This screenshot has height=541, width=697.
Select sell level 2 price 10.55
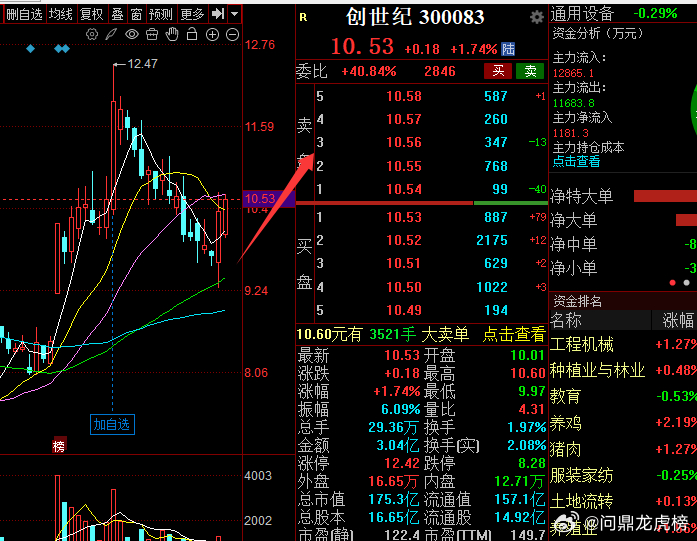click(404, 166)
